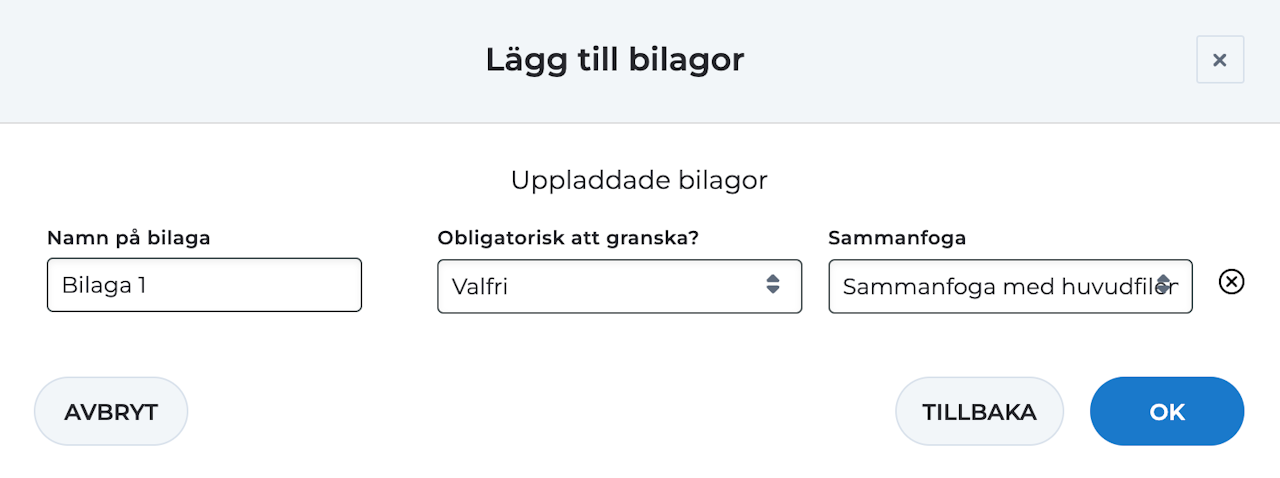Click the up-down arrows on Valfri dropdown
This screenshot has width=1280, height=478.
click(x=772, y=284)
